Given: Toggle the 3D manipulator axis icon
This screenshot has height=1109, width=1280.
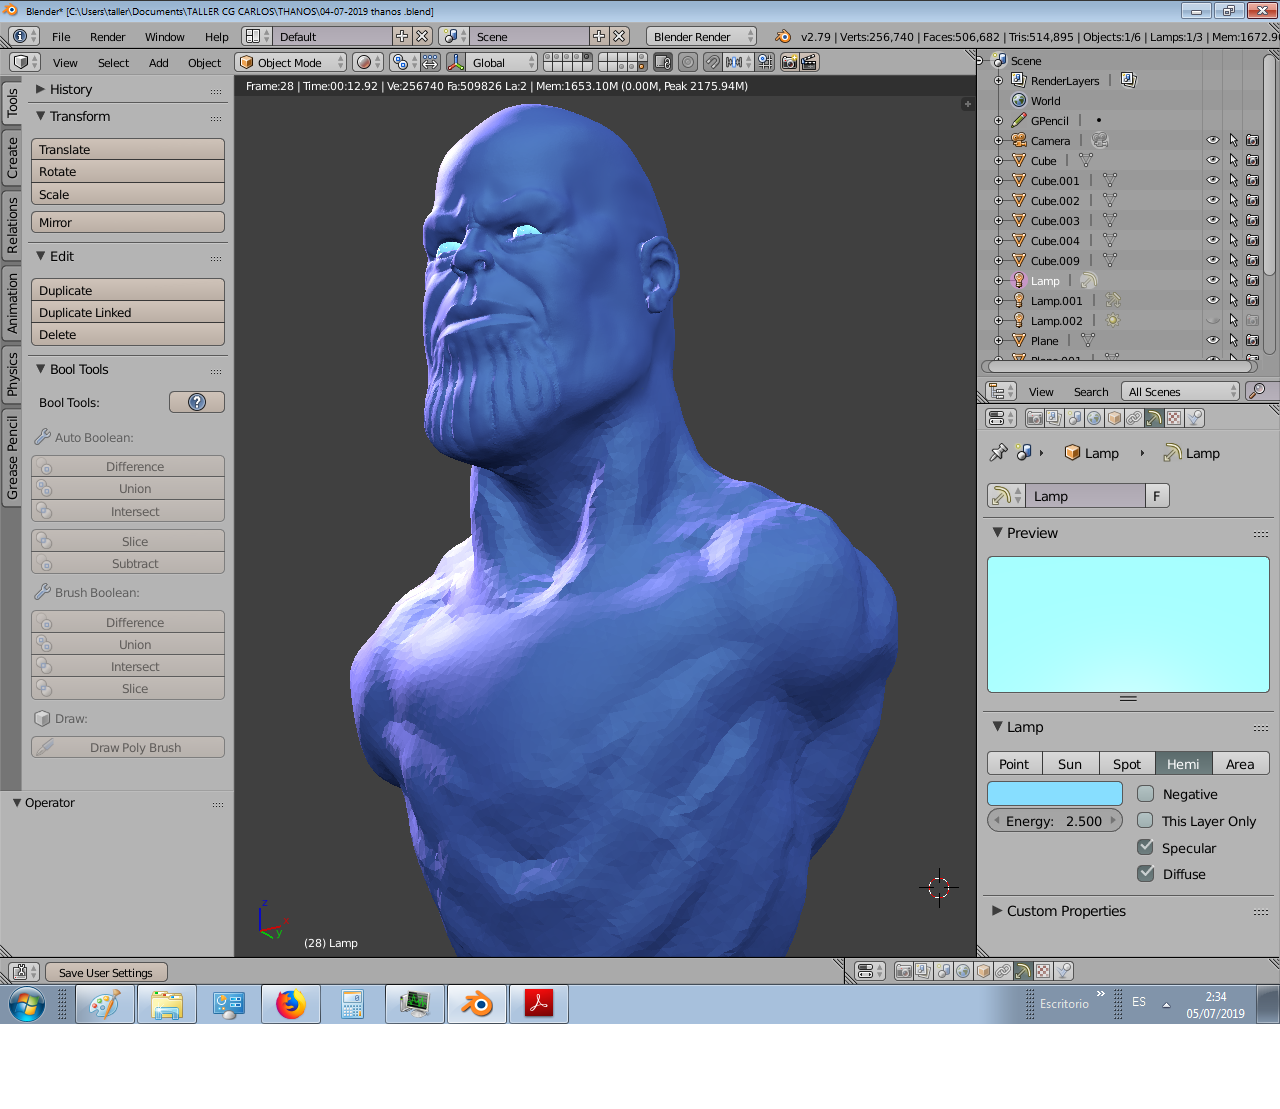Looking at the screenshot, I should (456, 62).
